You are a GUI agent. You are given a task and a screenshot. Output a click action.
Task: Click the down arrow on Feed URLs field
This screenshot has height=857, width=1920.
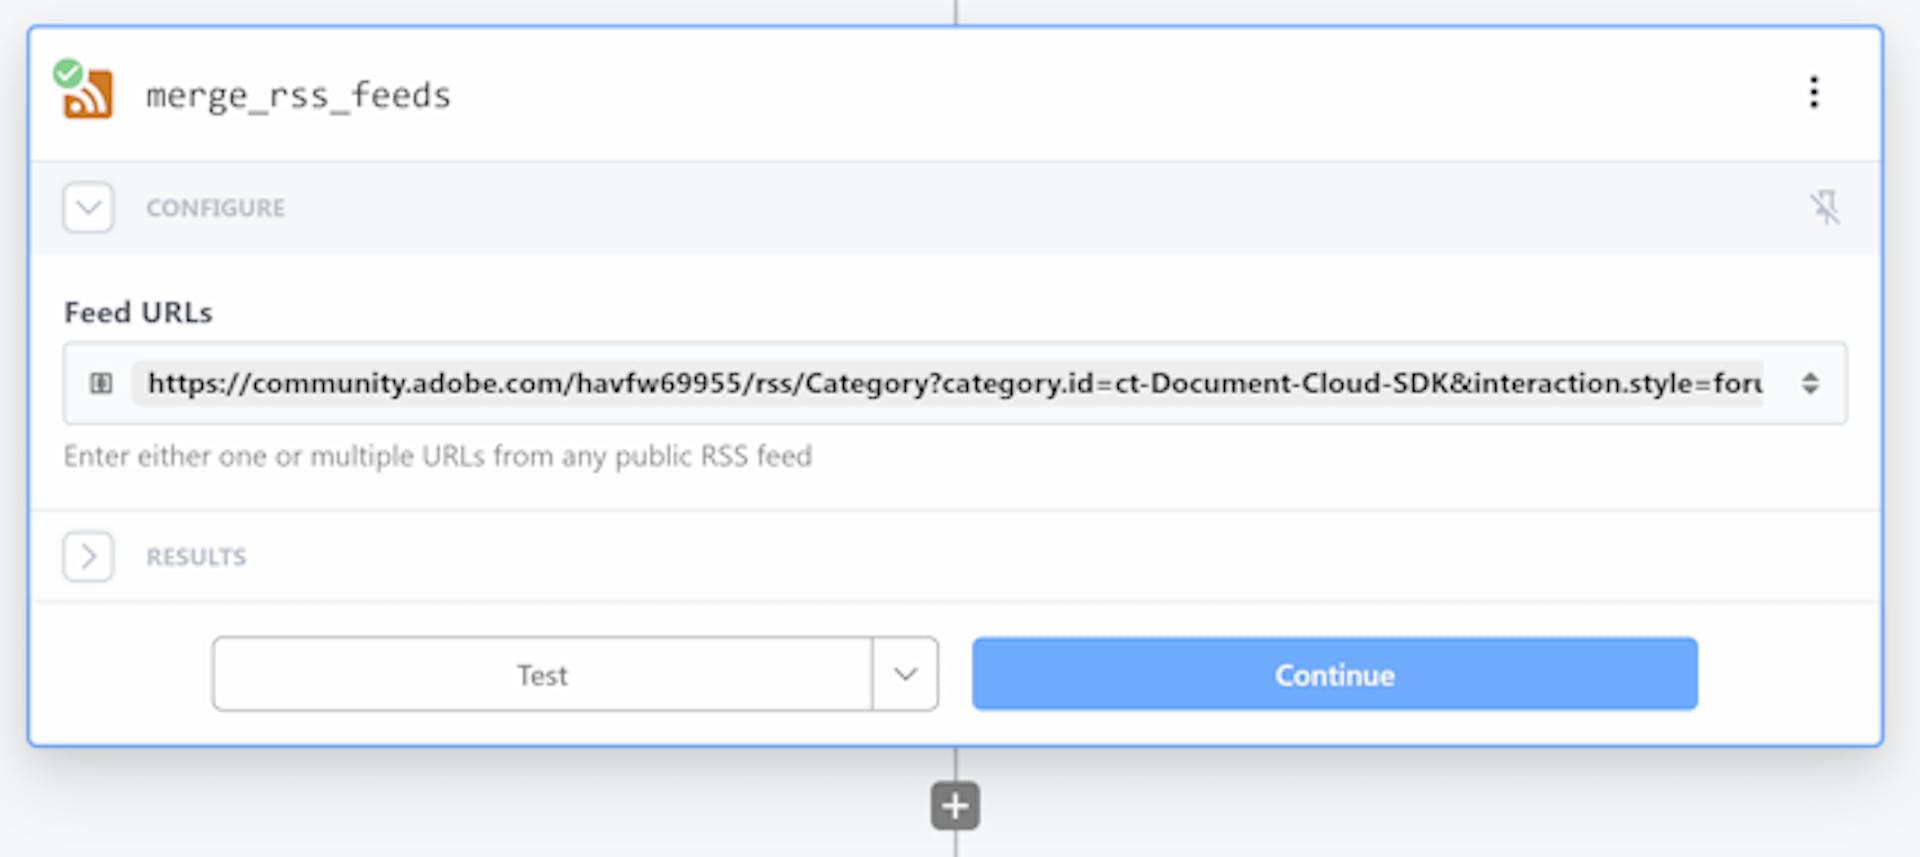1810,390
